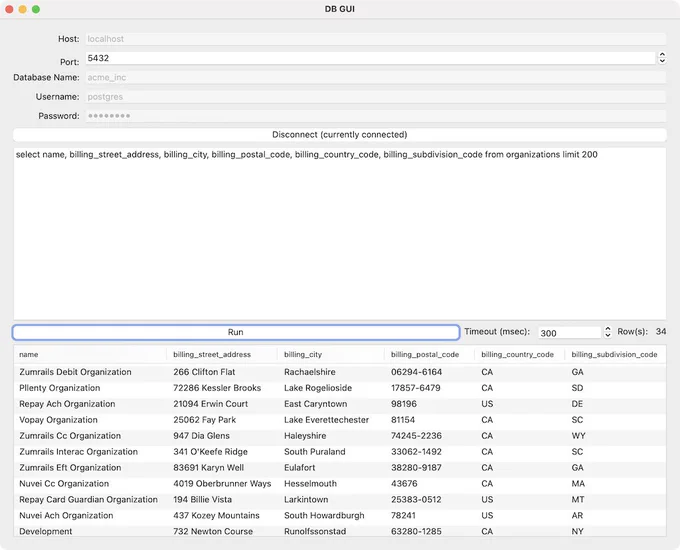This screenshot has height=550, width=680.
Task: Click the green window zoom button
Action: (x=36, y=9)
